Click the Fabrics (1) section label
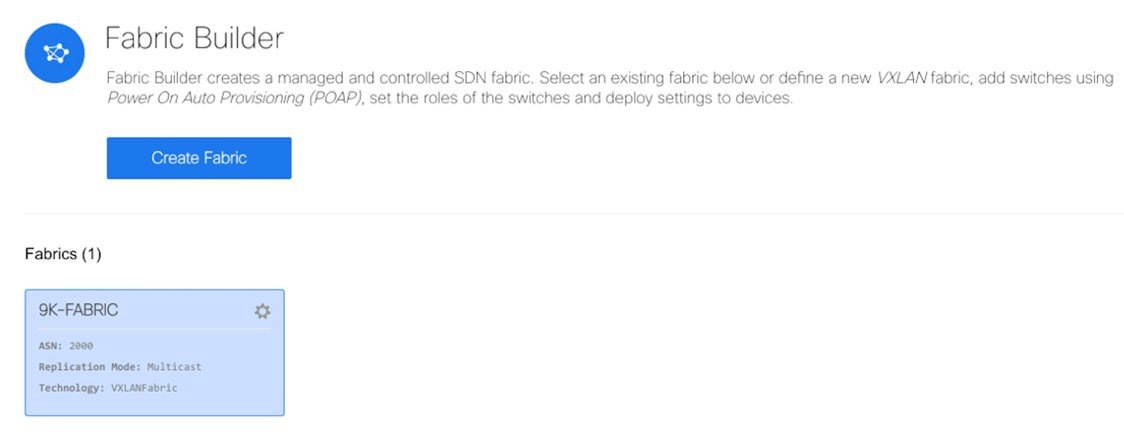 [x=63, y=255]
